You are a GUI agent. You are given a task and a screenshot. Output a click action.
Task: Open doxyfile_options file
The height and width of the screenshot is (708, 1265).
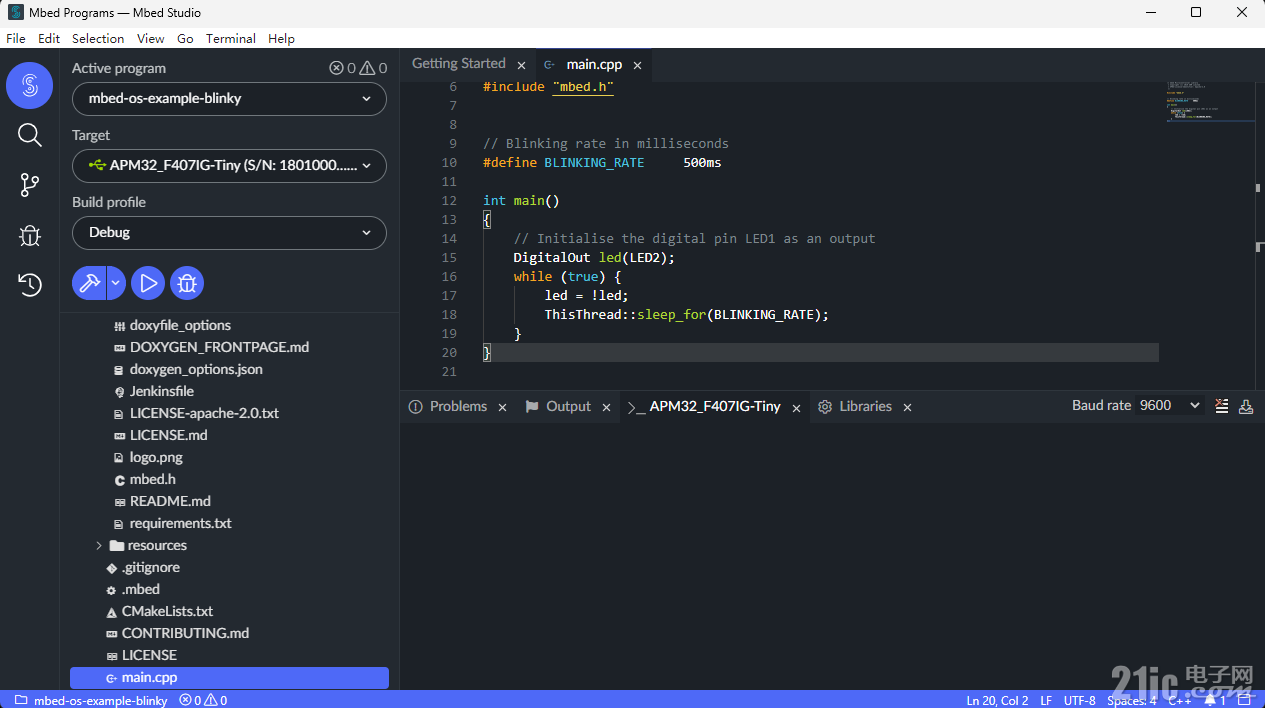pyautogui.click(x=180, y=325)
